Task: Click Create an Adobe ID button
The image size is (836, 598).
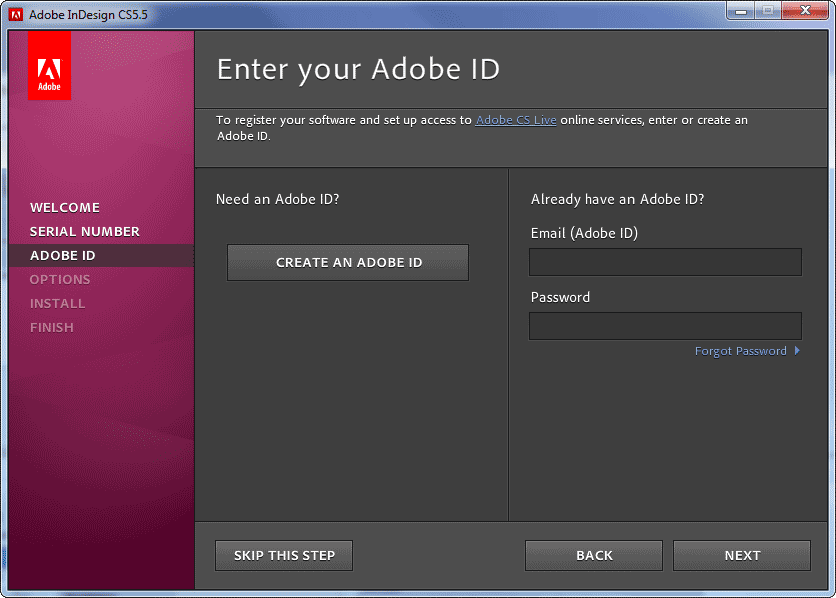Action: (x=348, y=262)
